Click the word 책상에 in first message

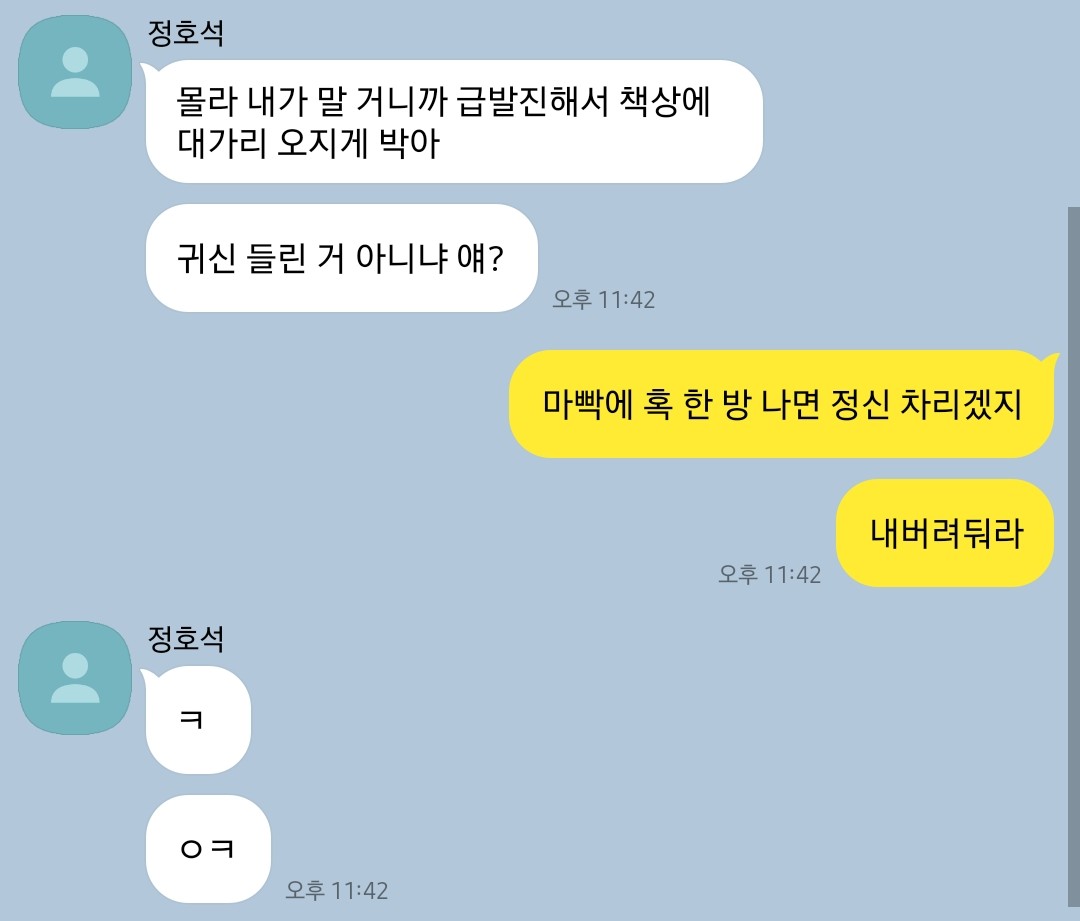tap(665, 102)
